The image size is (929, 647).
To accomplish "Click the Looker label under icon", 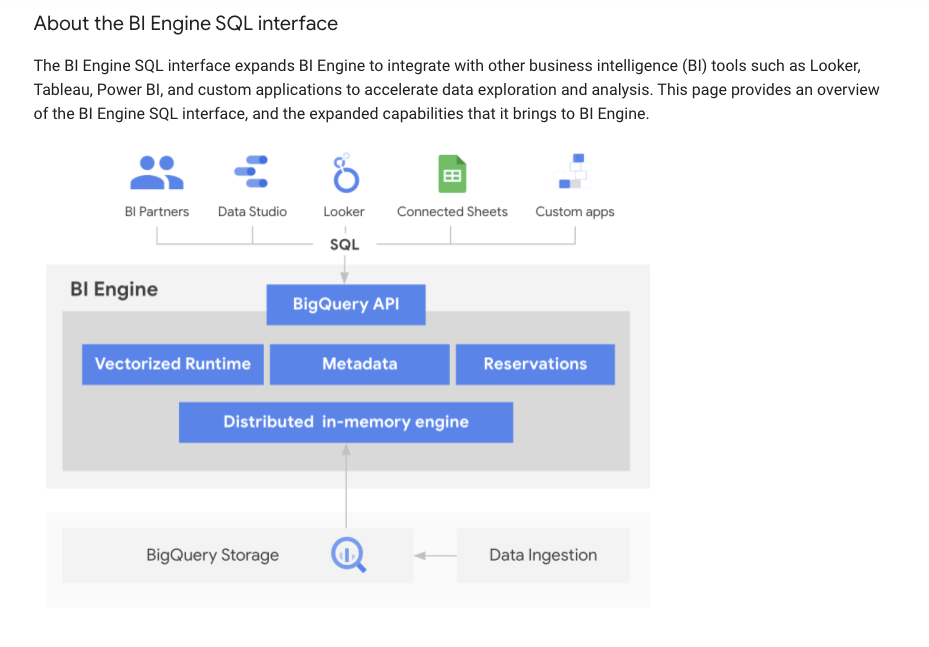I will coord(344,212).
